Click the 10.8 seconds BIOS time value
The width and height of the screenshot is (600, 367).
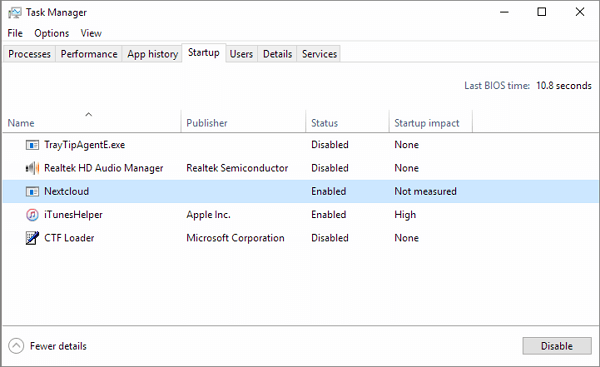(564, 86)
